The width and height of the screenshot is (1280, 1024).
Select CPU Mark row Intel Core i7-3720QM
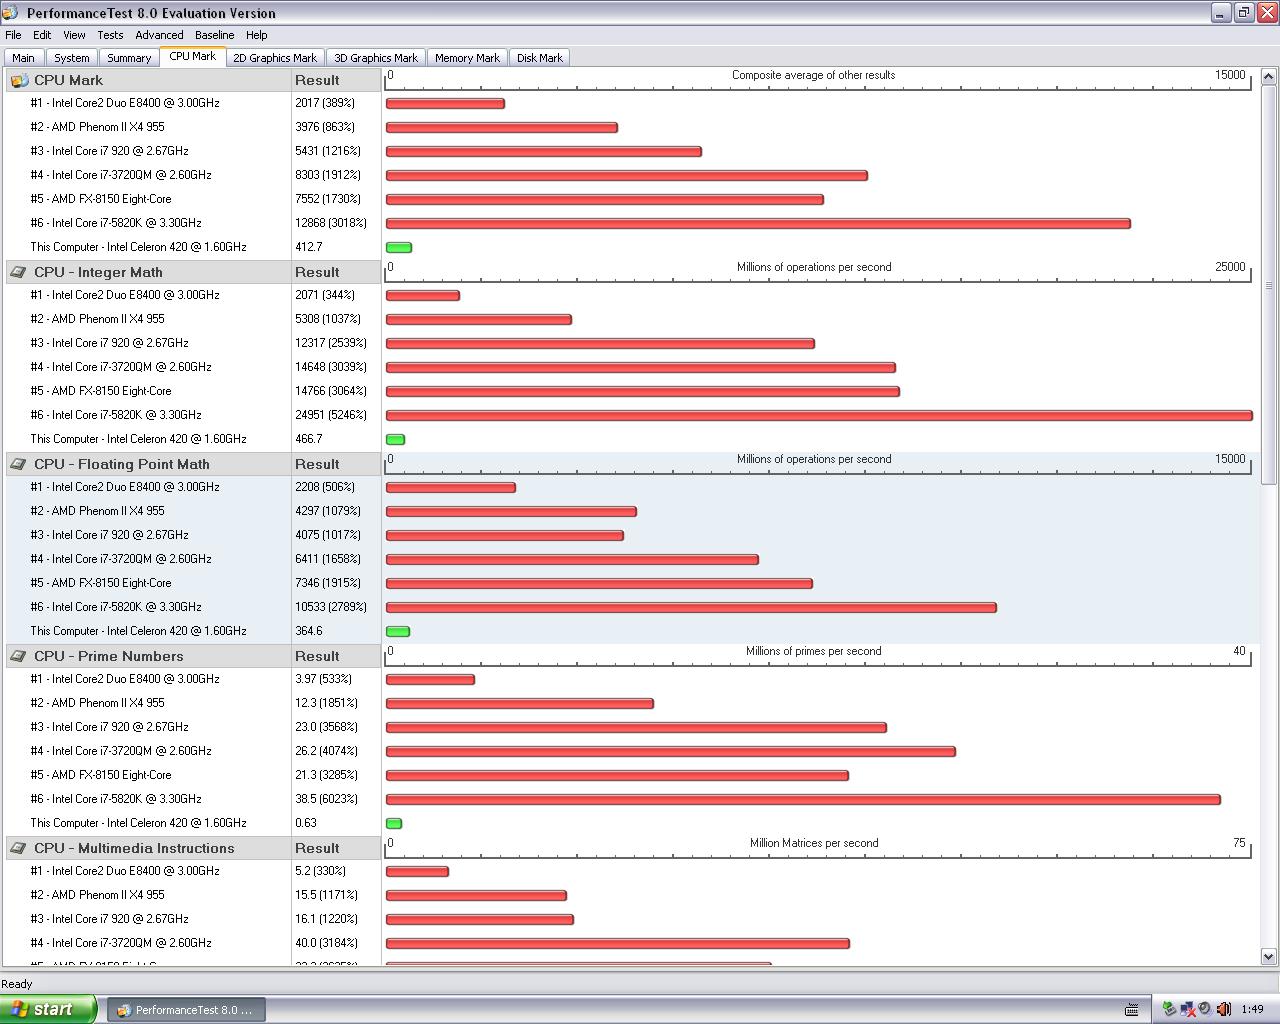click(121, 175)
